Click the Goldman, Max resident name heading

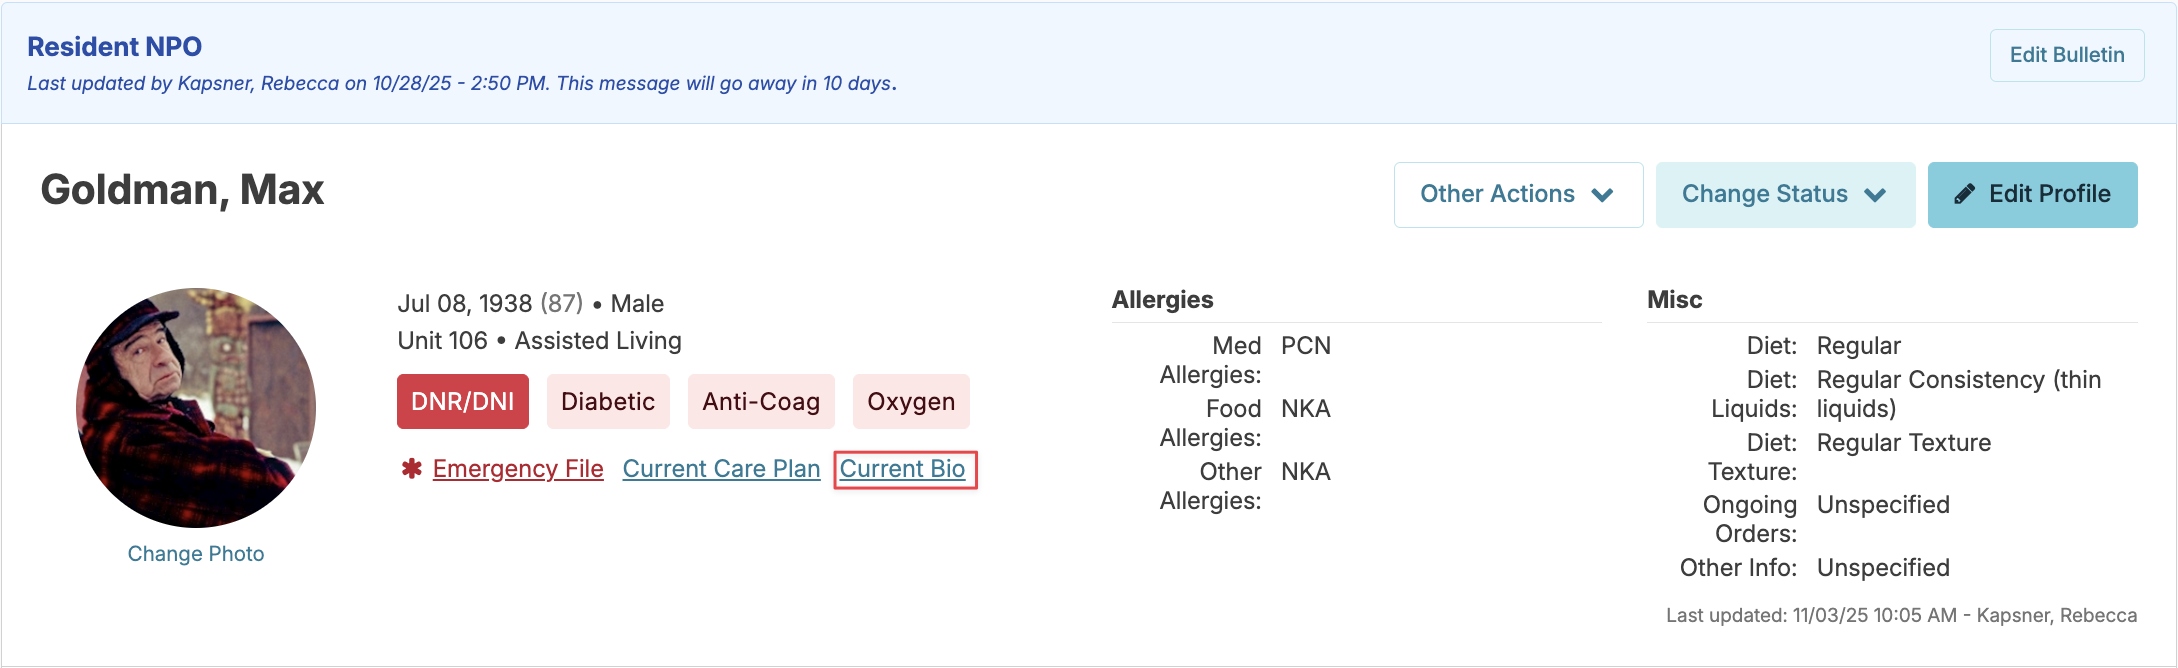[182, 190]
